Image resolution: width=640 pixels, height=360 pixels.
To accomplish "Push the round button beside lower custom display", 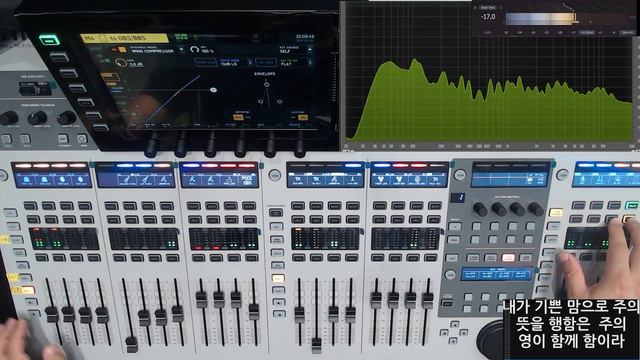I will pyautogui.click(x=450, y=274).
